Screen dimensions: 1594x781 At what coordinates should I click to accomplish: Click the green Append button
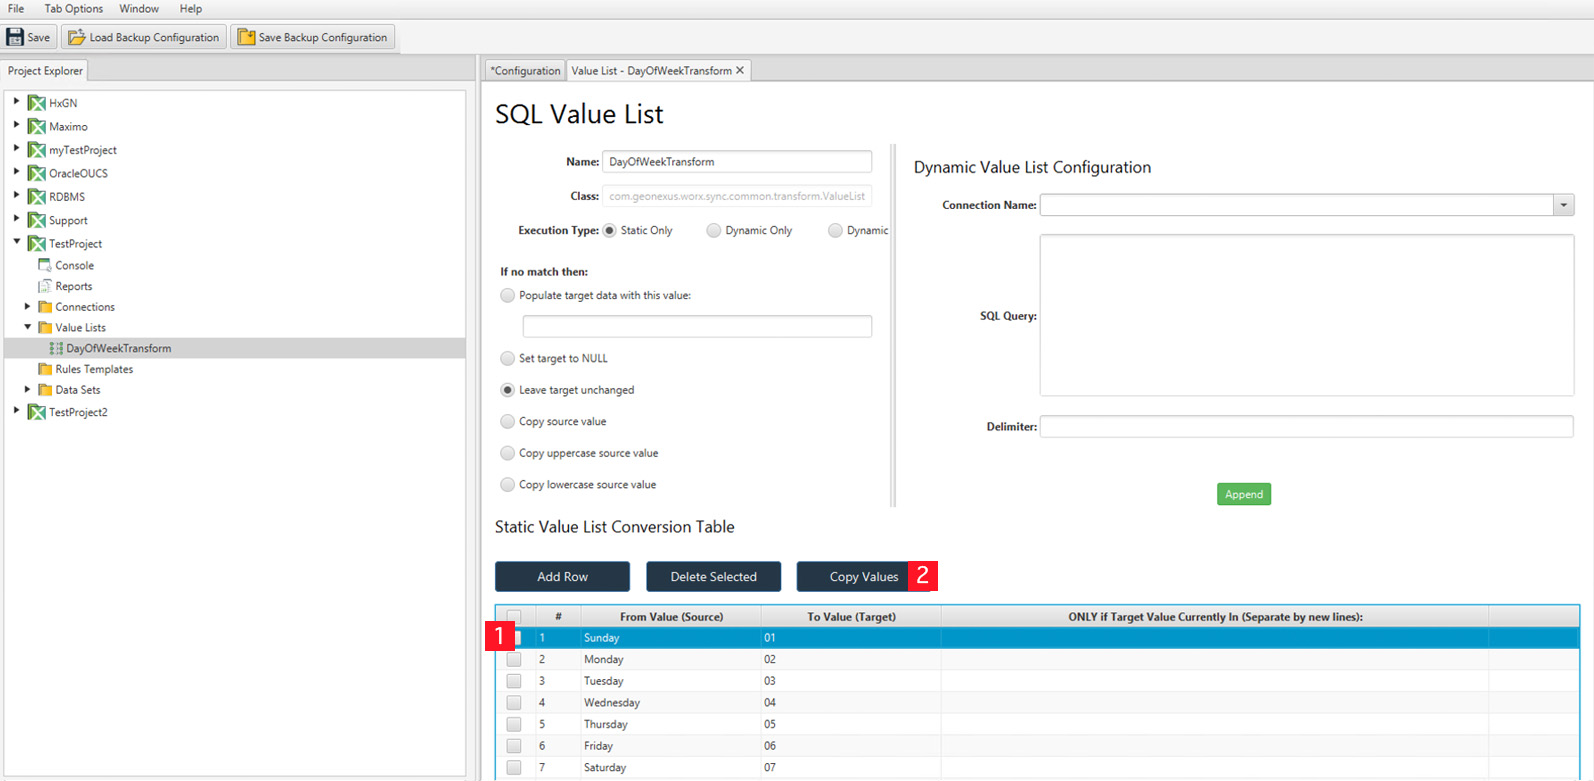tap(1244, 494)
